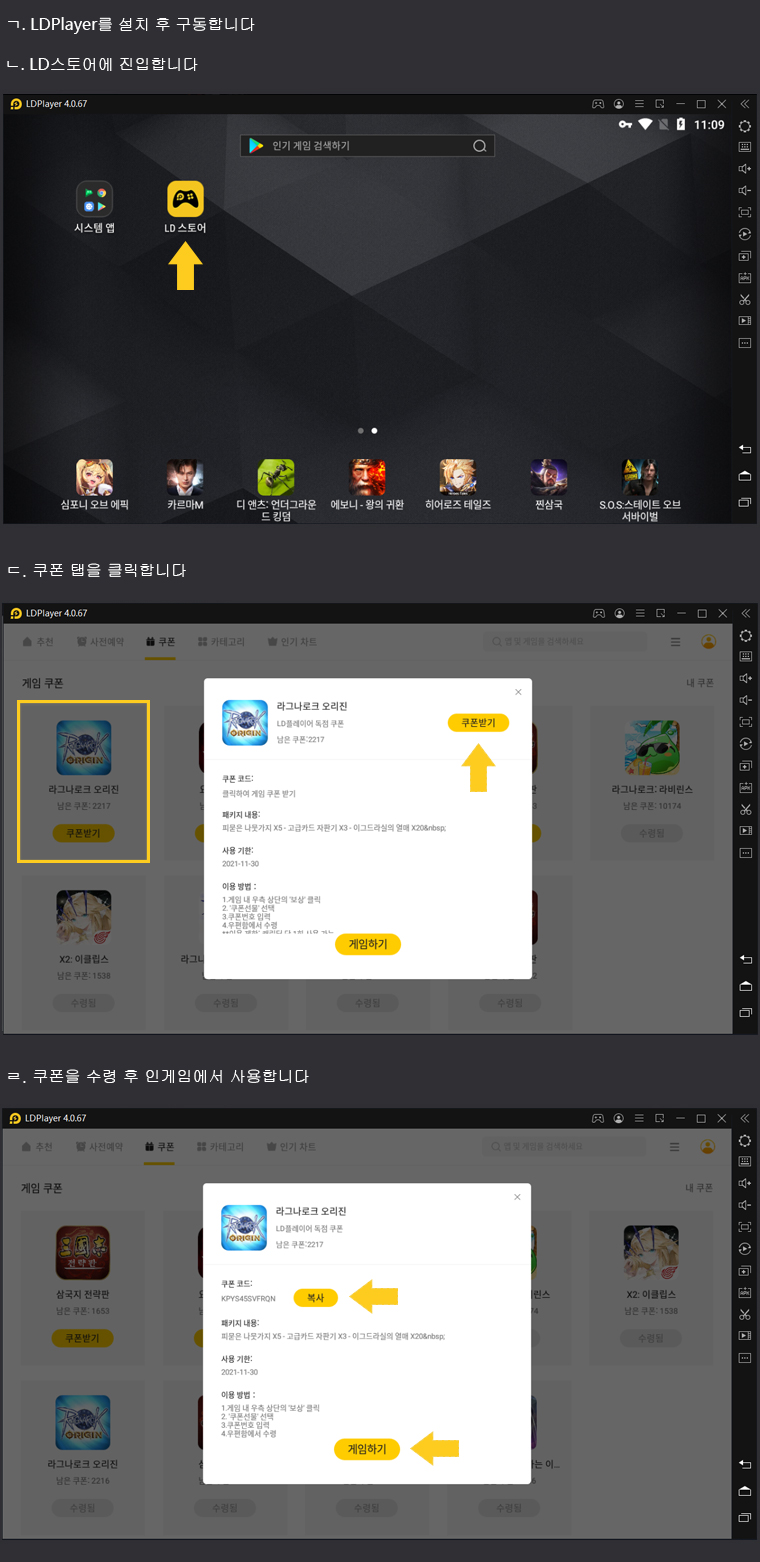Click Android back arrow in step ㄹ window sidebar

pos(745,1464)
